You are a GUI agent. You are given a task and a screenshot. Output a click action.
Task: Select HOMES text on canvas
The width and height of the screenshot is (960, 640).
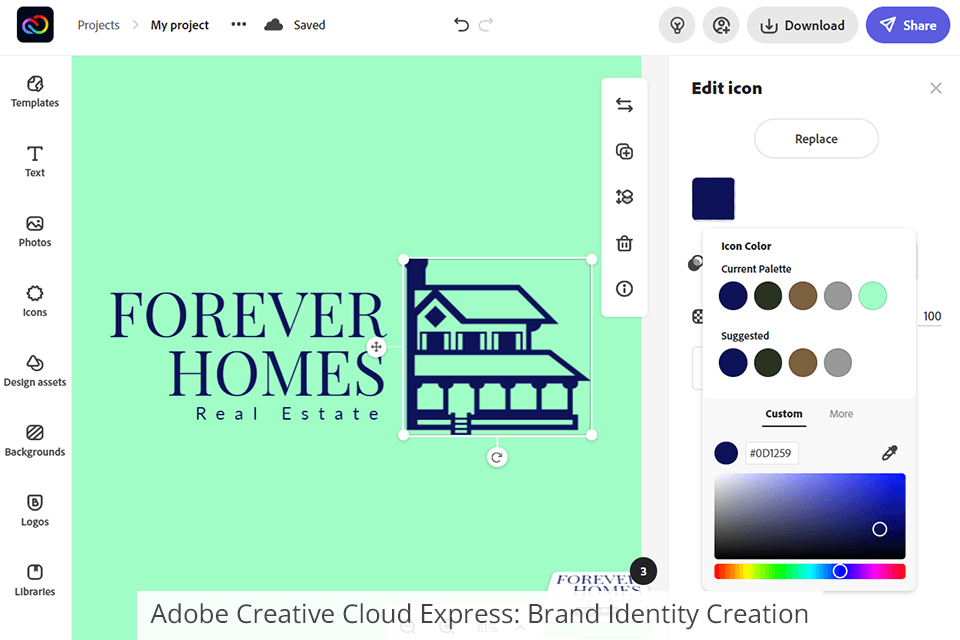[277, 373]
